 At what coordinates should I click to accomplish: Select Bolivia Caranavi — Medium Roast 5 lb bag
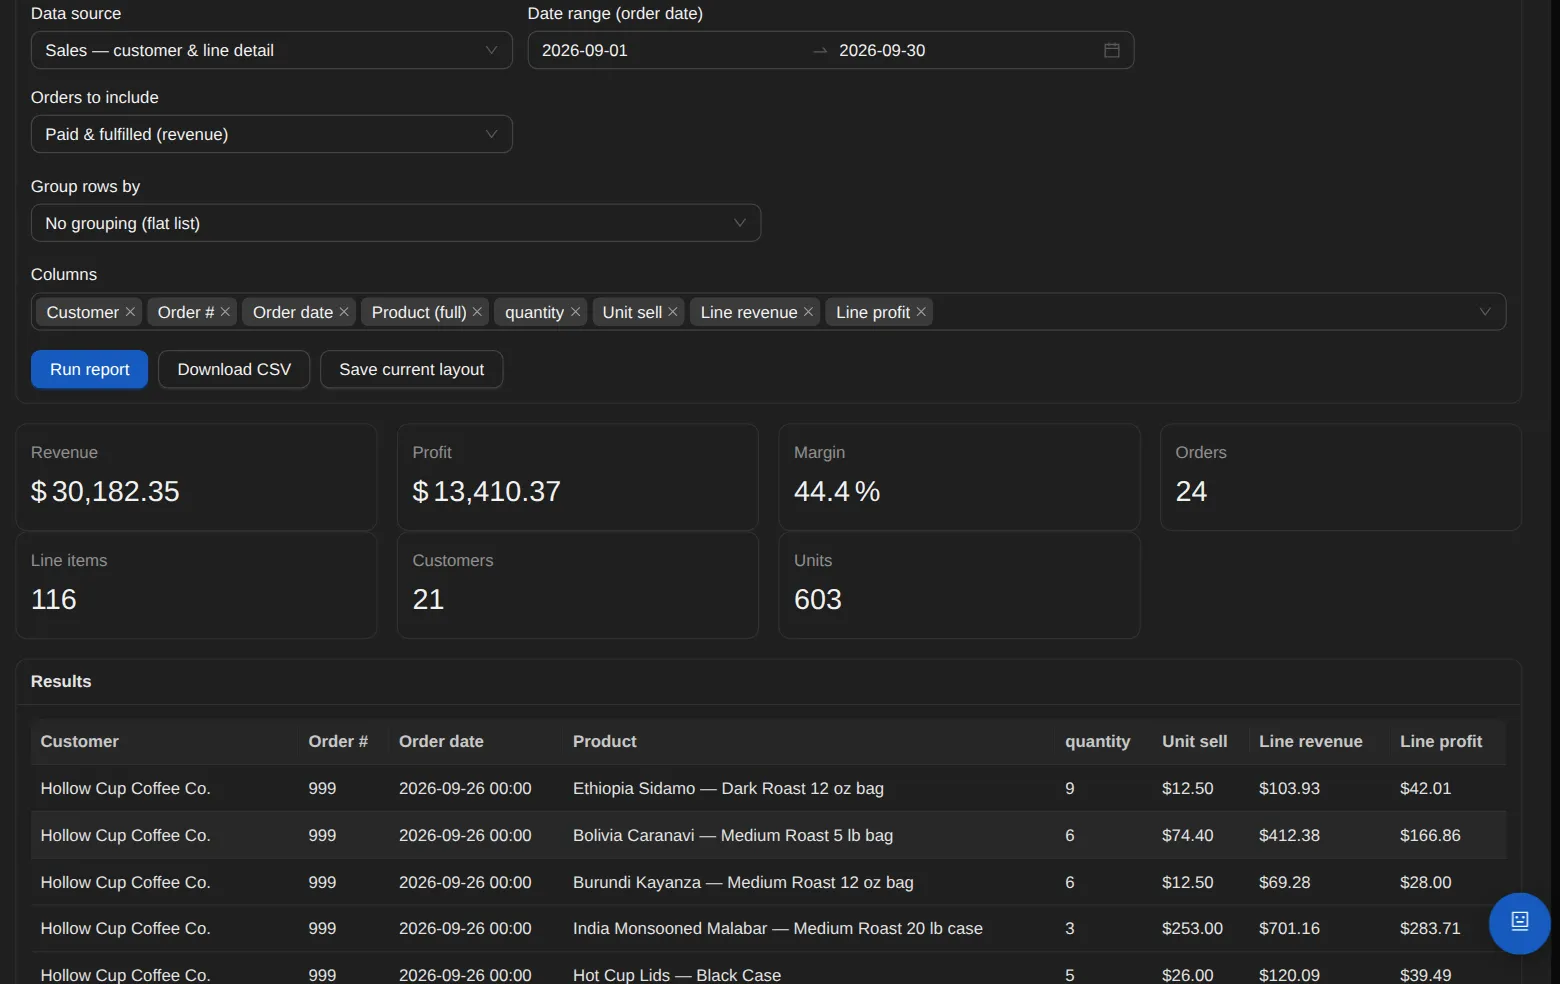(x=733, y=835)
